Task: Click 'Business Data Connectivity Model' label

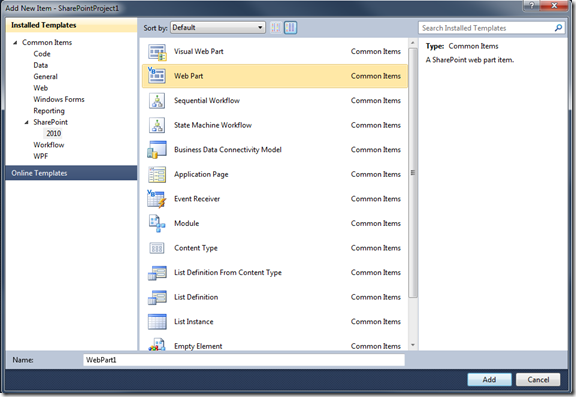Action: [228, 150]
